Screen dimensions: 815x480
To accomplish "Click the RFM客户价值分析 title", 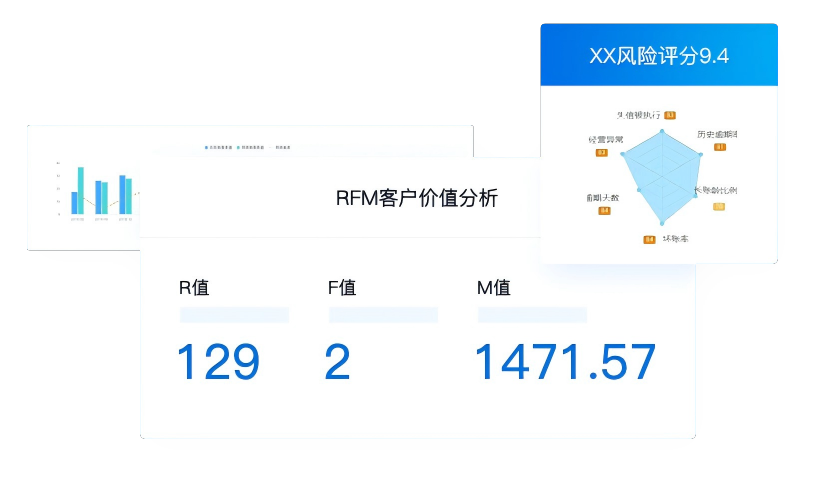I will (x=416, y=198).
